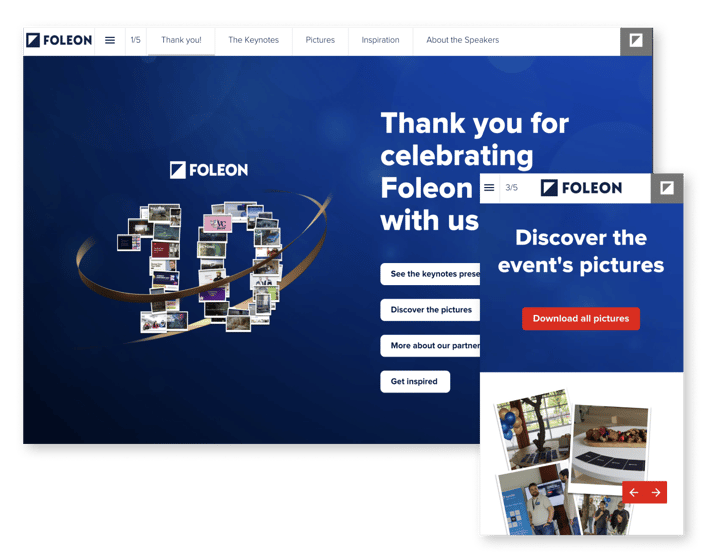Go to About the Speakers tab
This screenshot has height=559, width=720.
tap(462, 41)
